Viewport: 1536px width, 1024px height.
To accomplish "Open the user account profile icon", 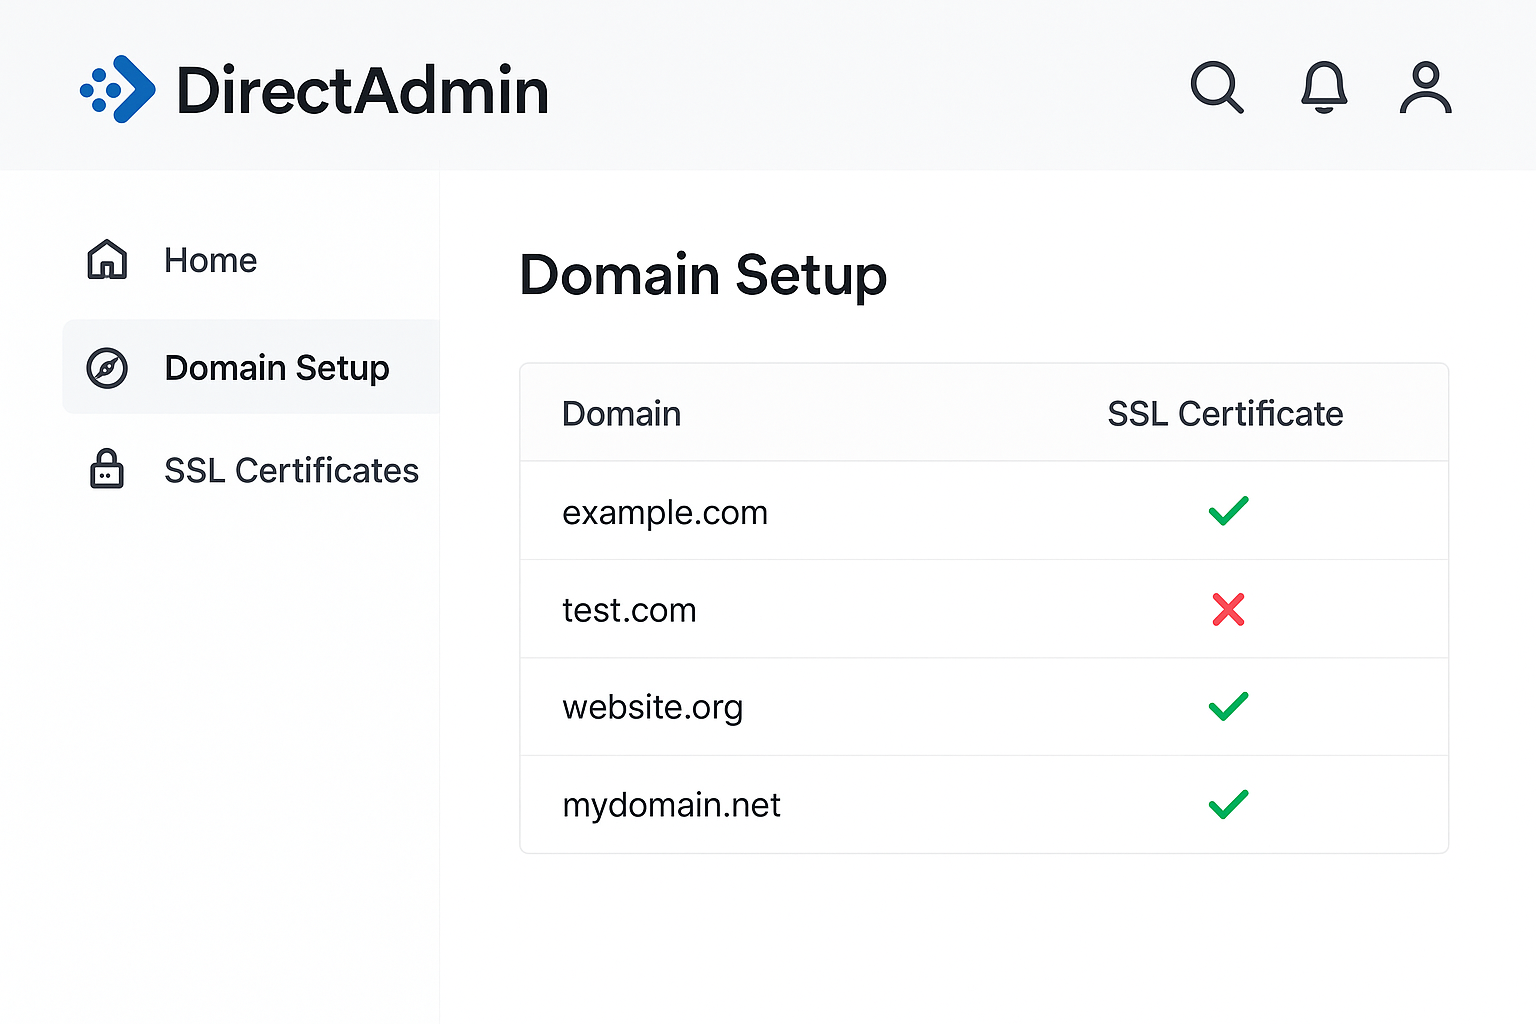I will tap(1425, 88).
